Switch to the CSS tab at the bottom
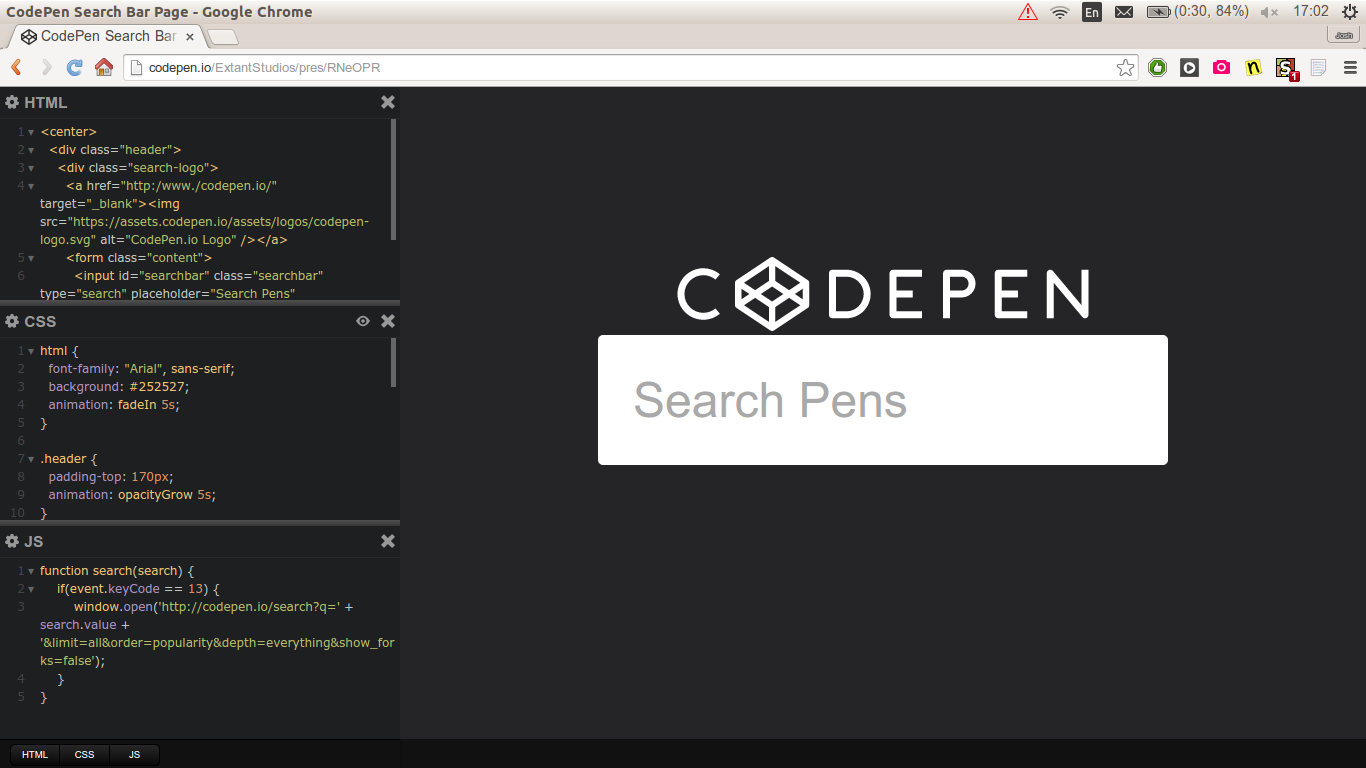The image size is (1366, 768). tap(84, 754)
